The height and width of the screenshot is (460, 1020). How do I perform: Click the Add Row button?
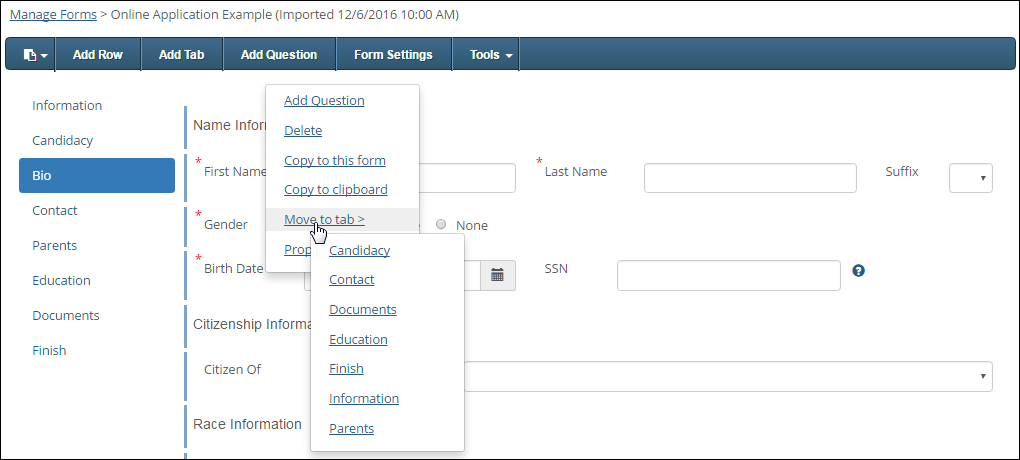[97, 55]
